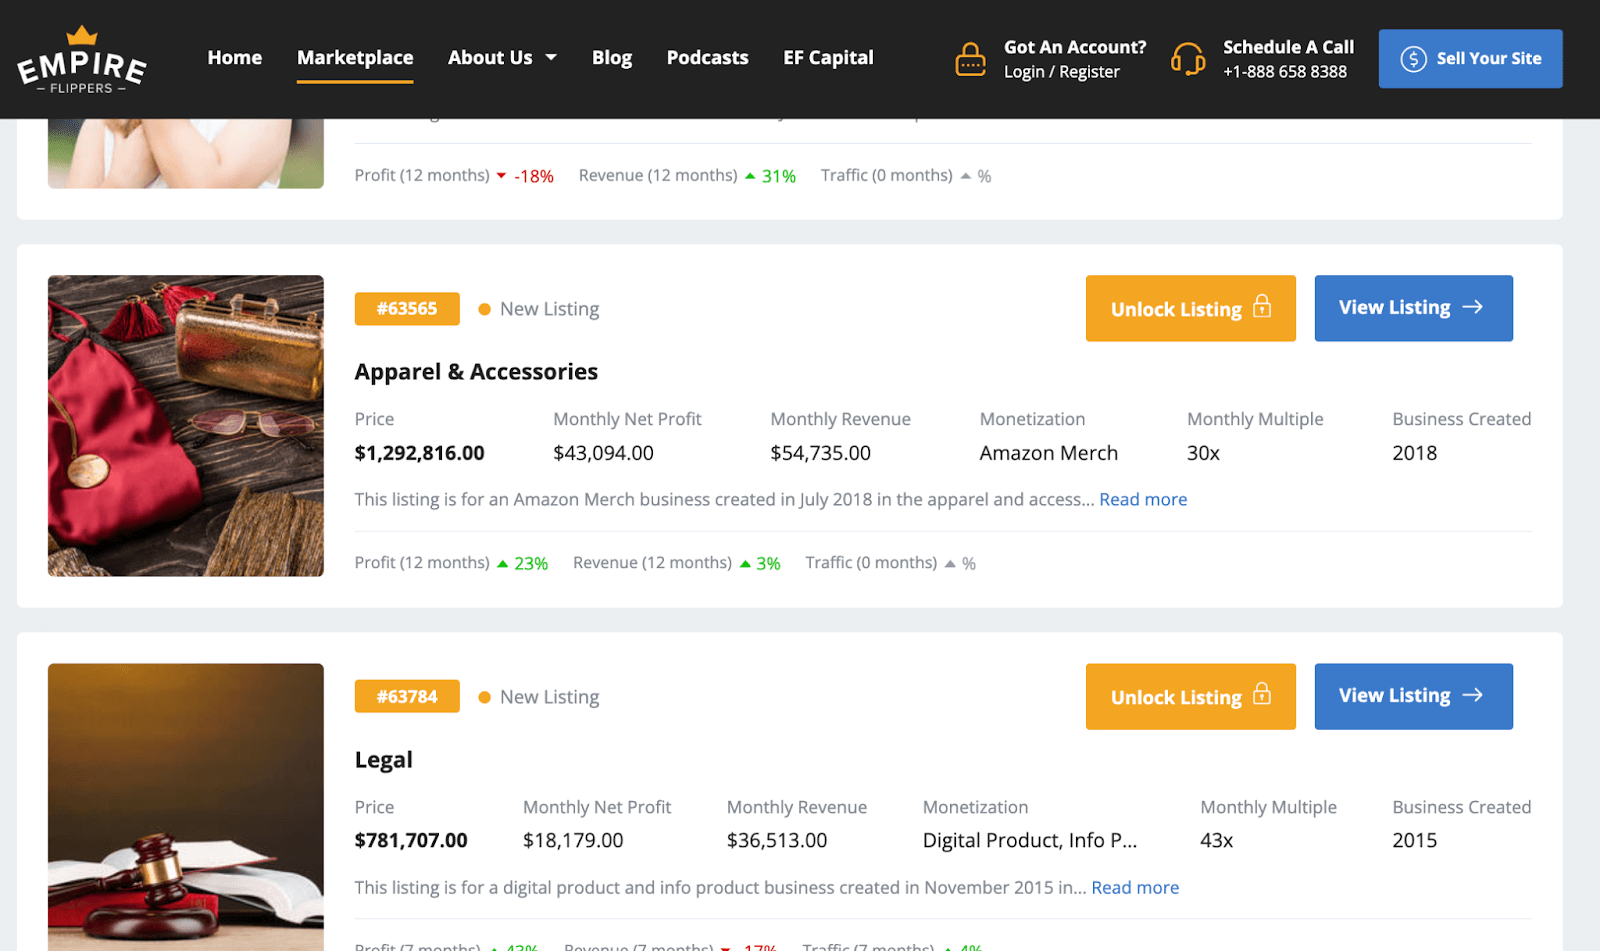Expand Read more for the Amazon Merch listing
The image size is (1600, 951).
(1142, 499)
